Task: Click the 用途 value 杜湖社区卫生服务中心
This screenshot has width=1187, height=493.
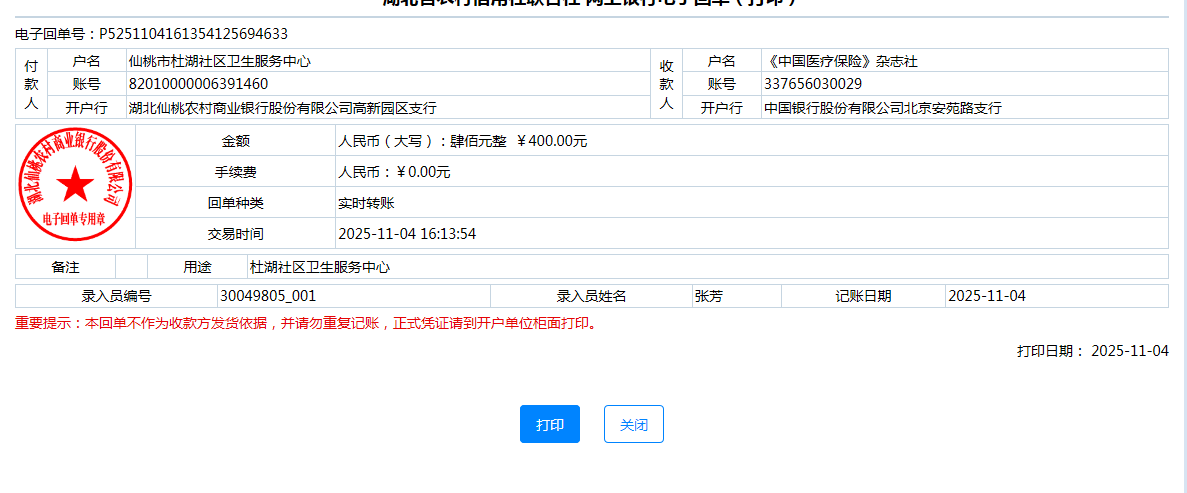Action: coord(319,267)
